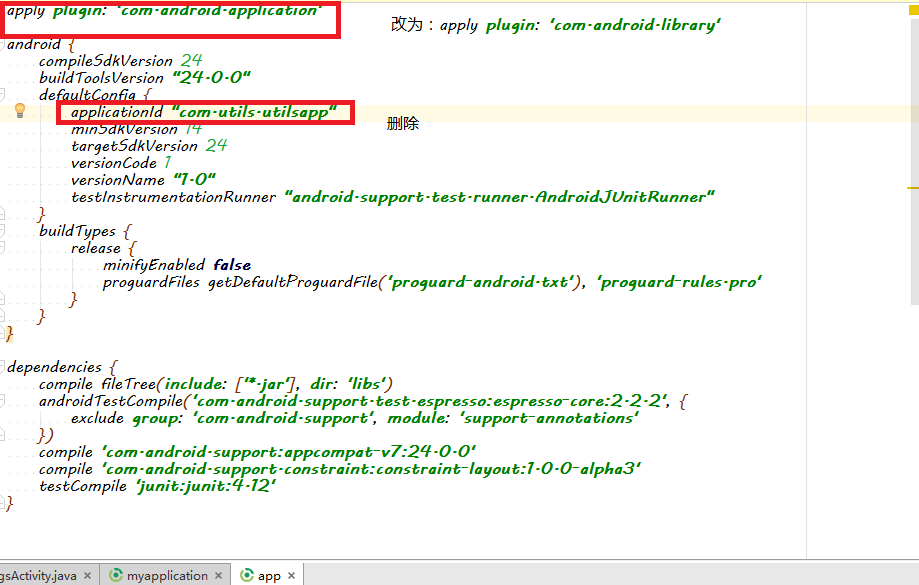Close the myapplication tab
The image size is (919, 585).
[219, 575]
